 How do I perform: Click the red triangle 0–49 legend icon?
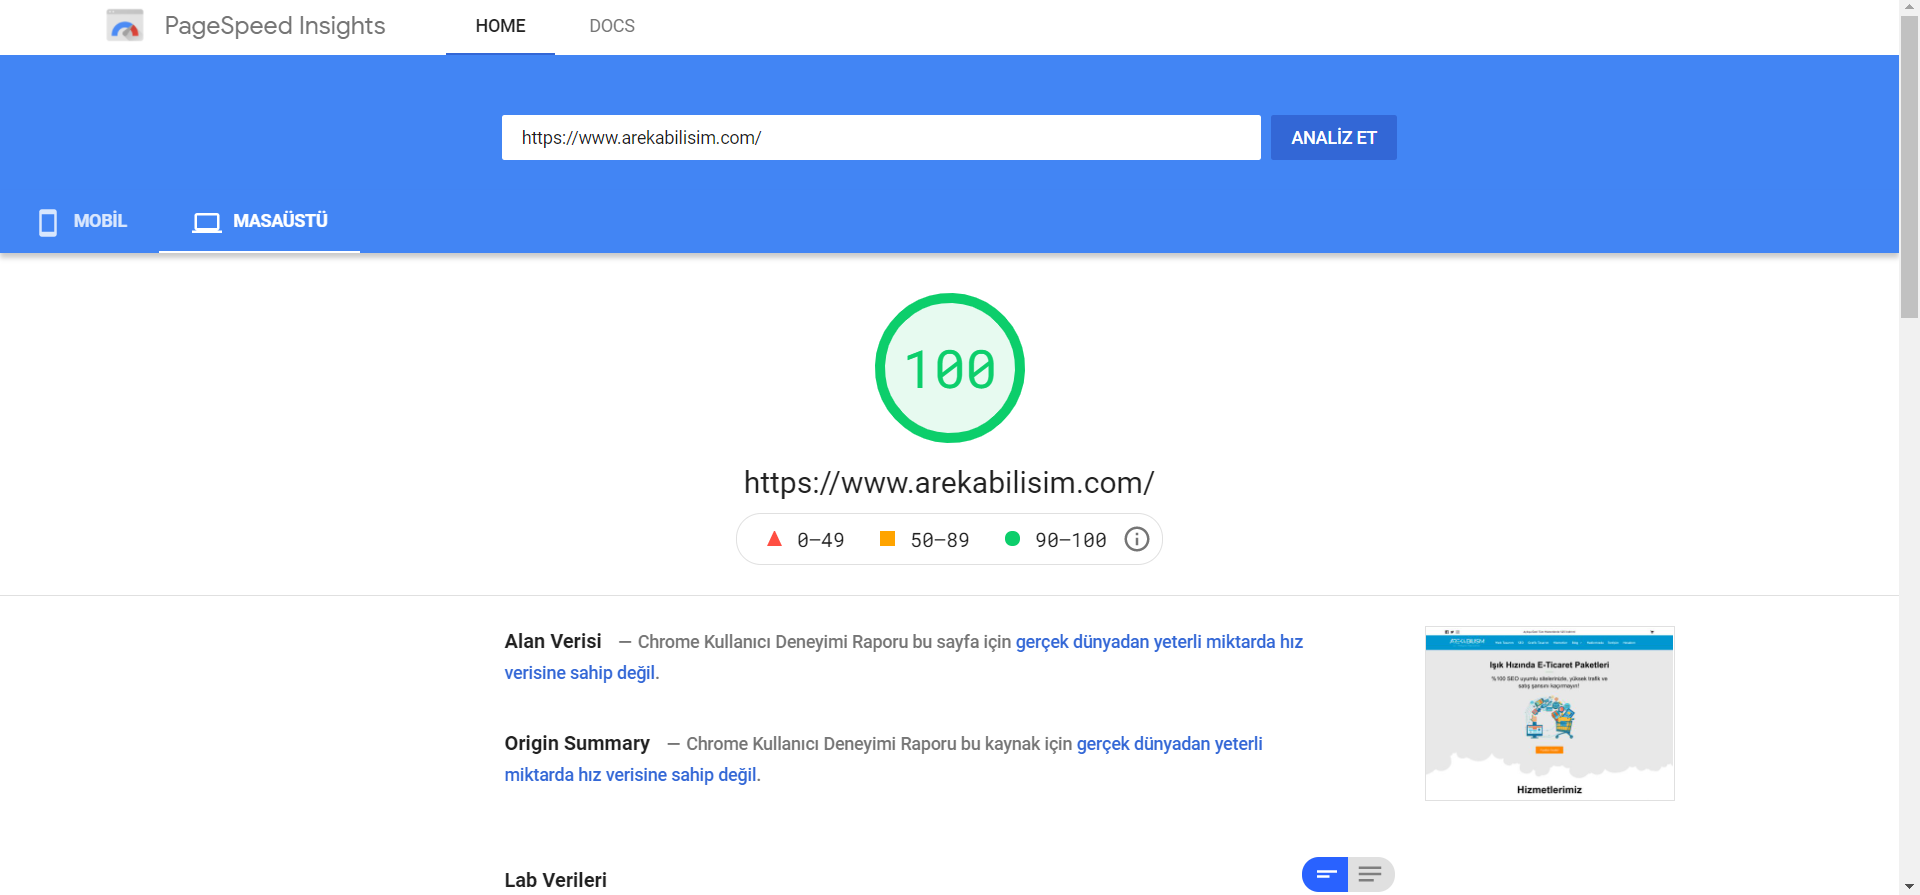click(774, 539)
